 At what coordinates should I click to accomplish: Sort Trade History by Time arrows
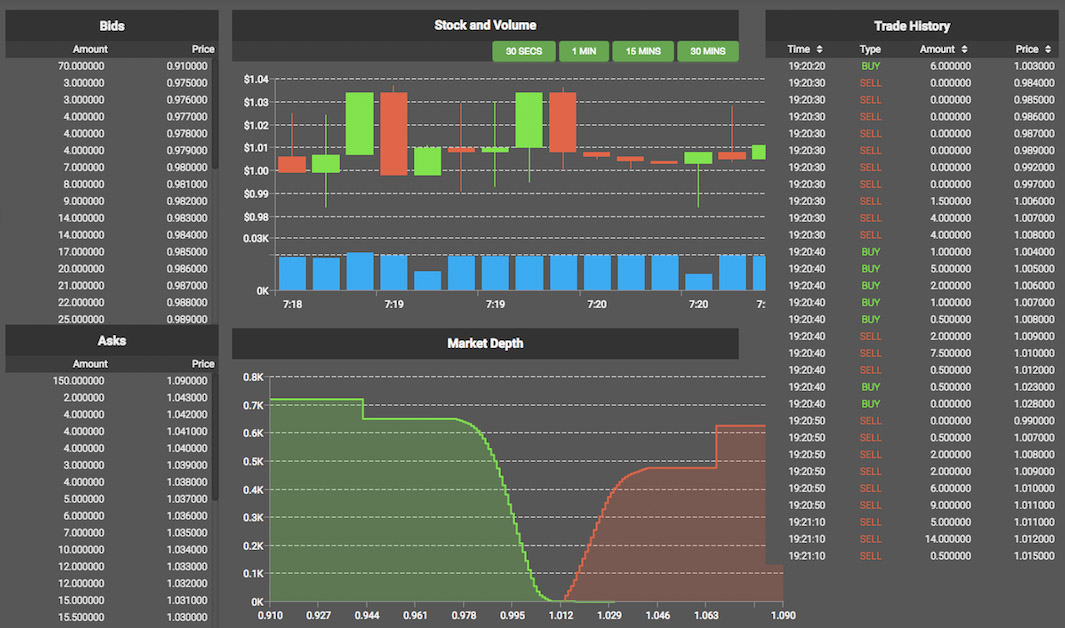[819, 50]
